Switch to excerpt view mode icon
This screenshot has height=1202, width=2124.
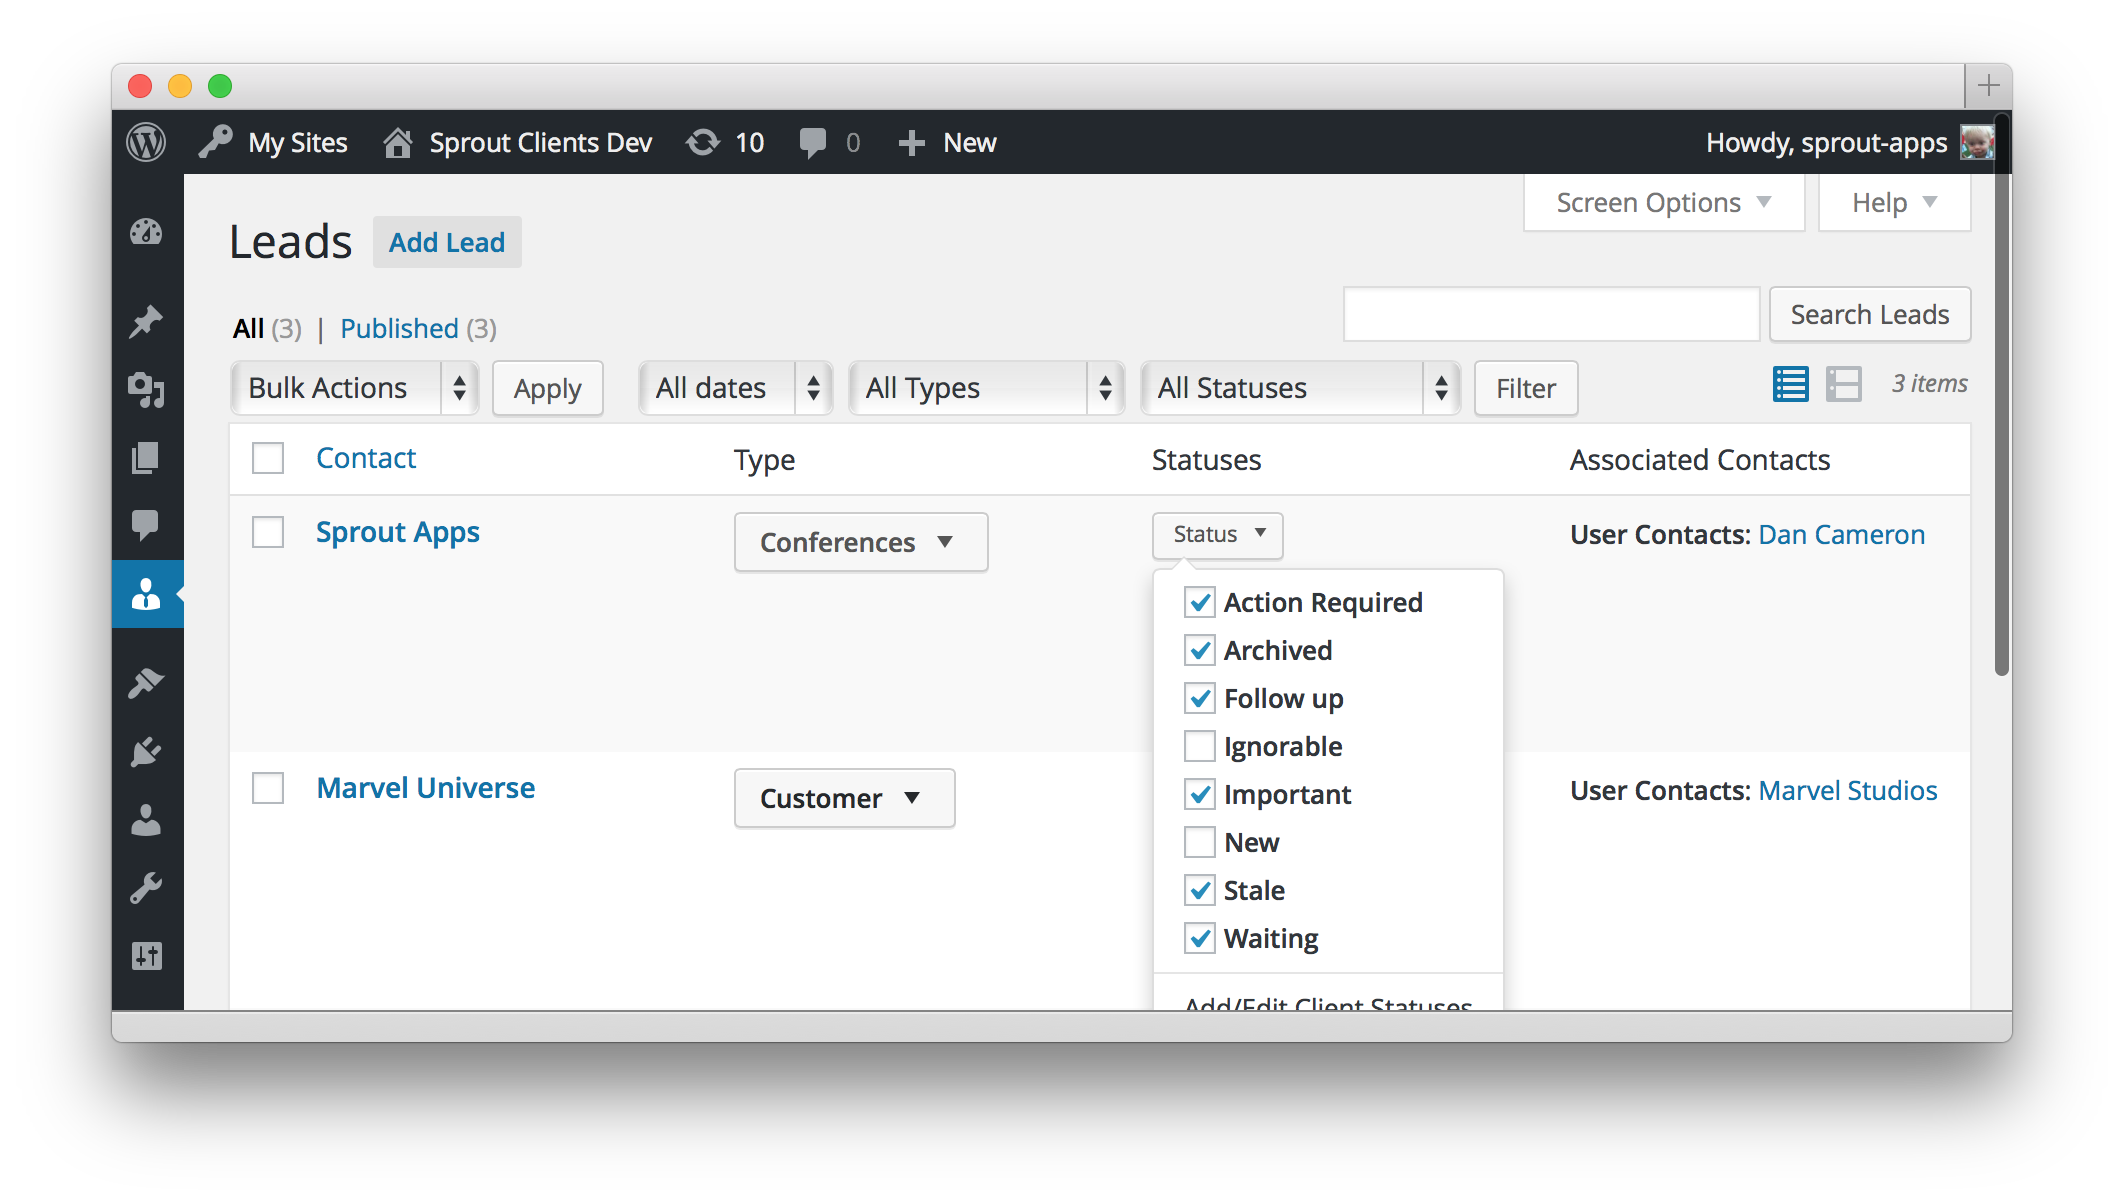click(x=1843, y=384)
